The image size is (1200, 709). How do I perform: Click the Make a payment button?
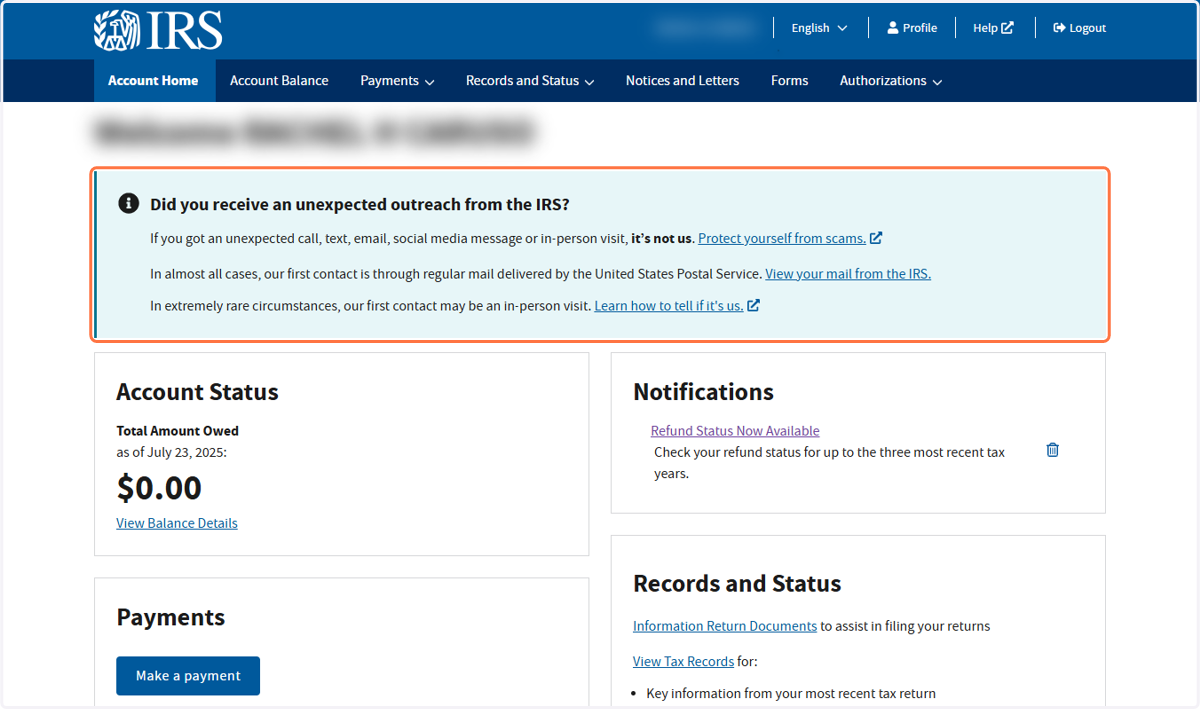coord(188,676)
